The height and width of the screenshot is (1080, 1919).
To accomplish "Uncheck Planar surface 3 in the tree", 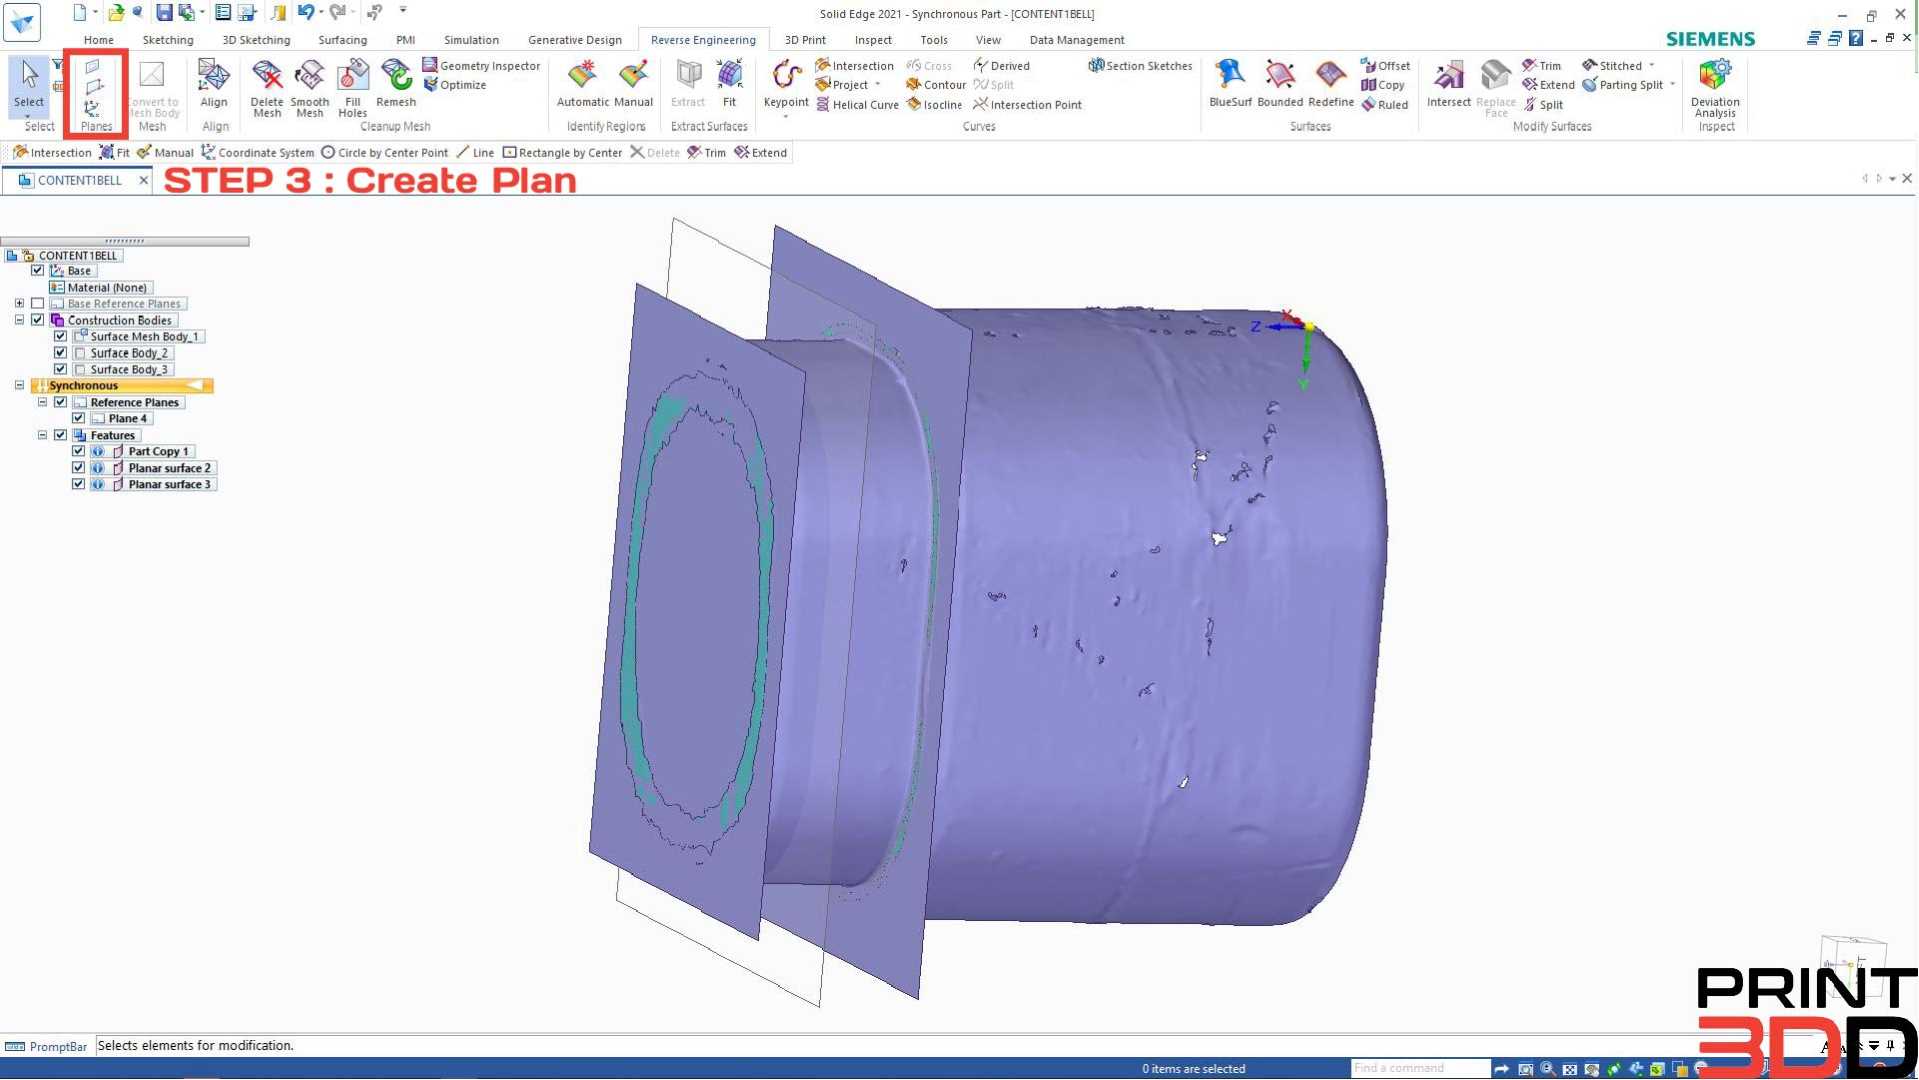I will tap(78, 484).
